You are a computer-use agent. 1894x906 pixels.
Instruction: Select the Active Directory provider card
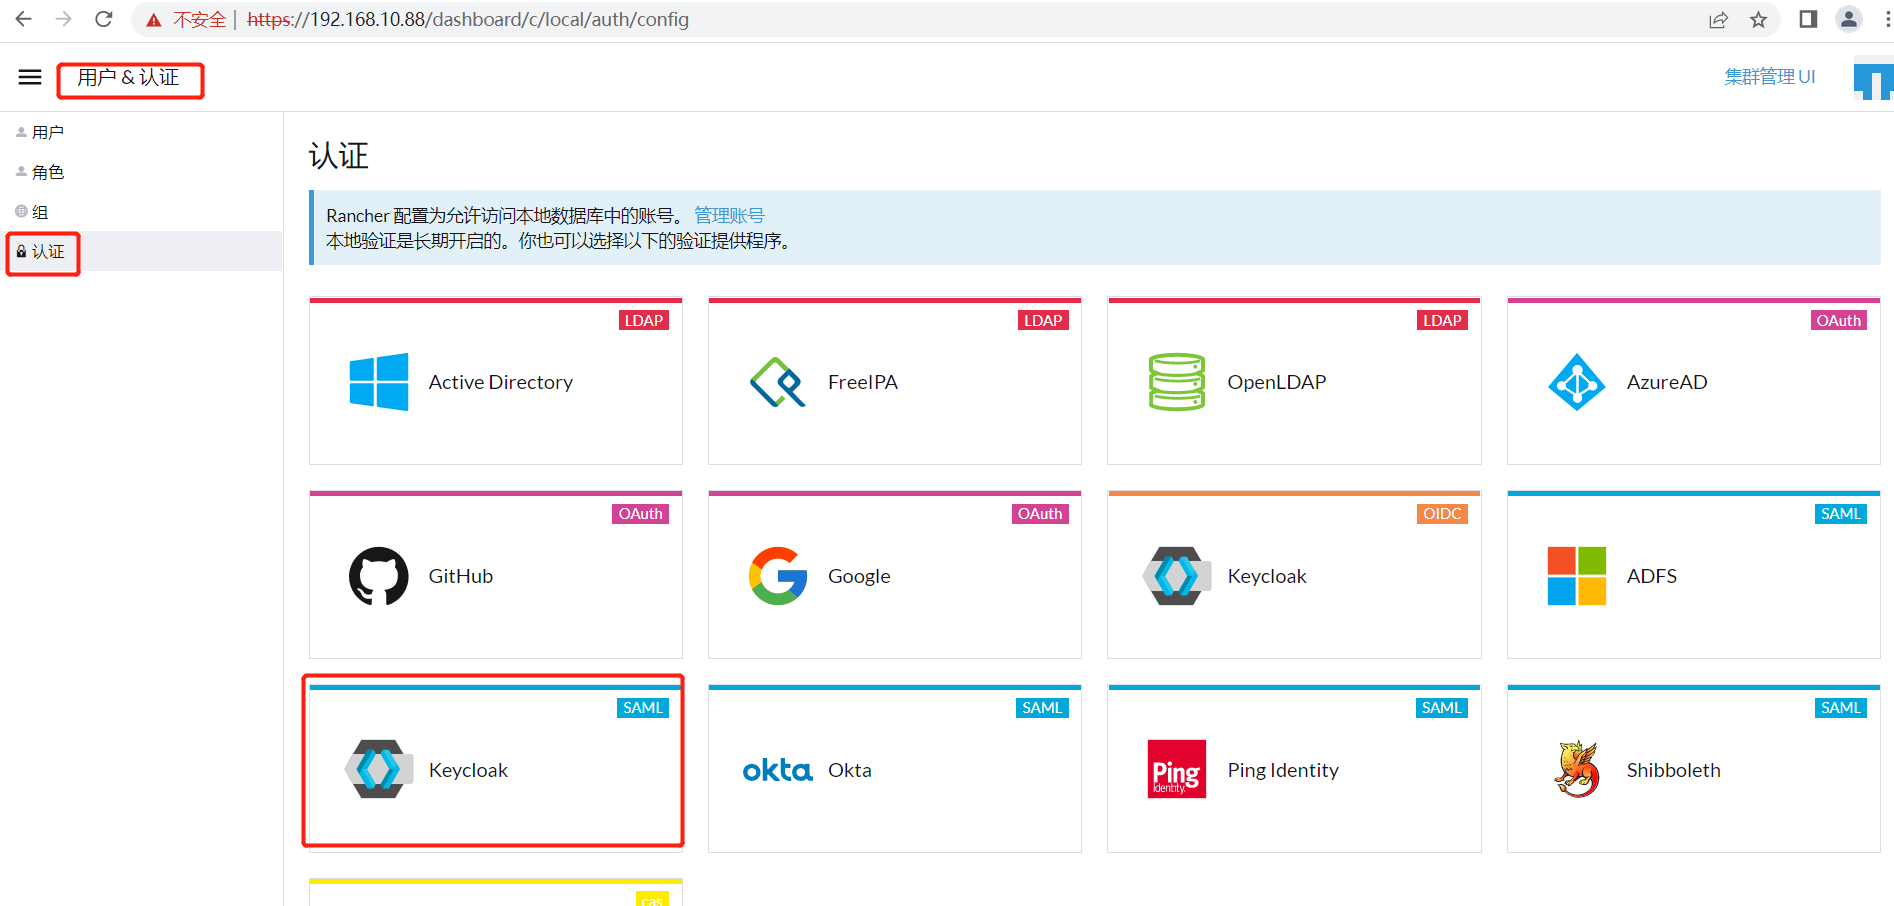[496, 381]
